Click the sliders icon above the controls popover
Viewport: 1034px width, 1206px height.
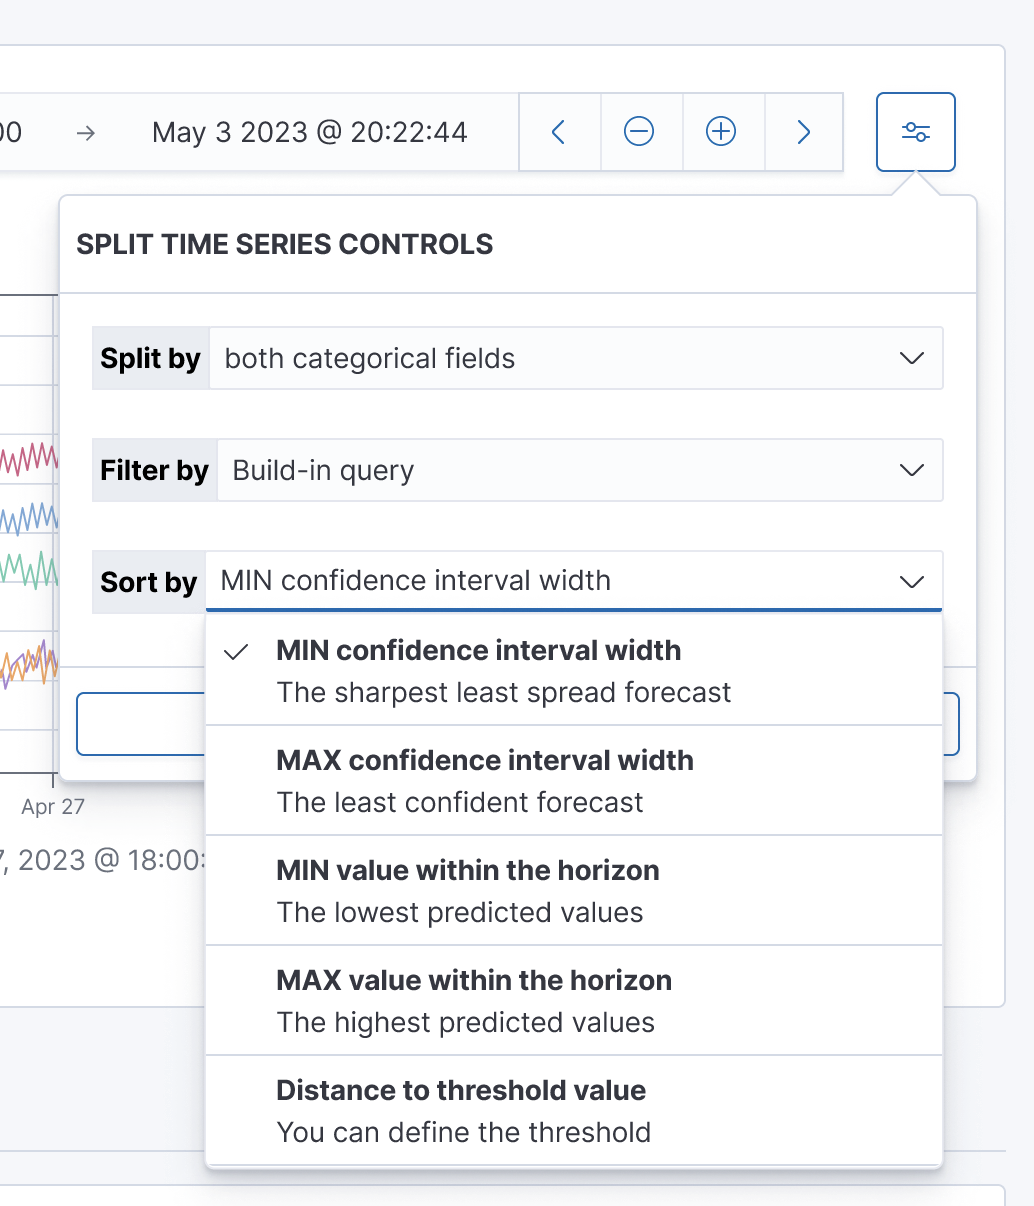(915, 131)
